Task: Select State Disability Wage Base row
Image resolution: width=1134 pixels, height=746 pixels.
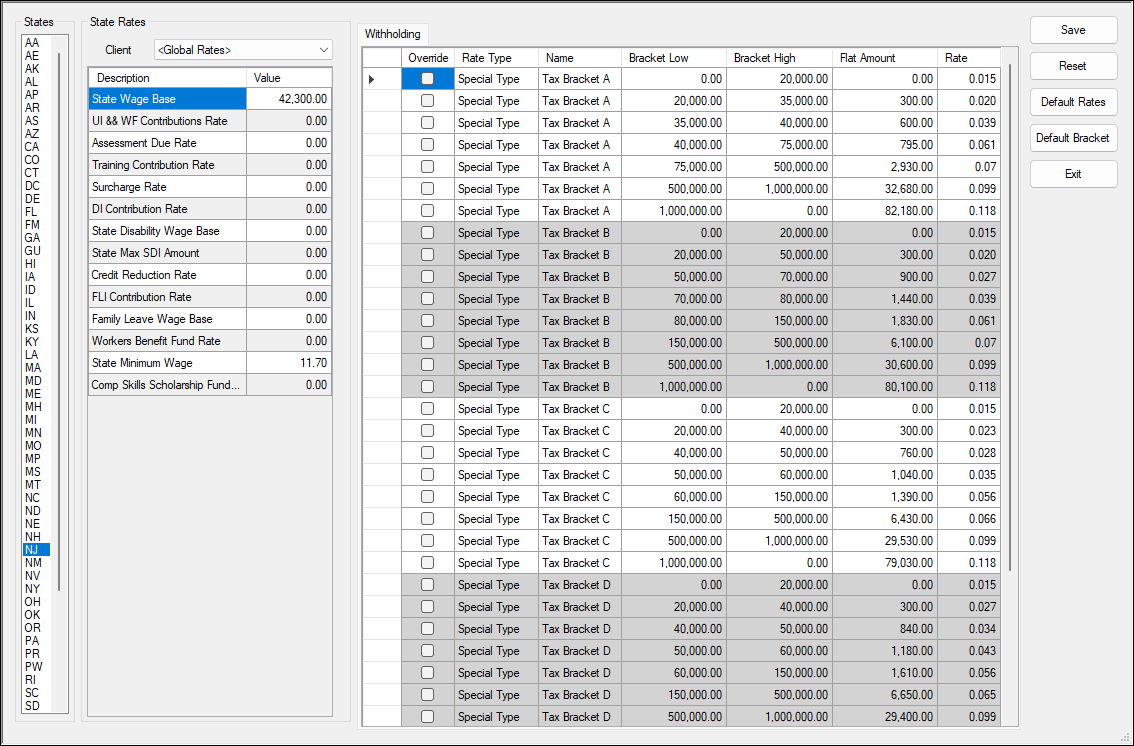Action: [210, 231]
